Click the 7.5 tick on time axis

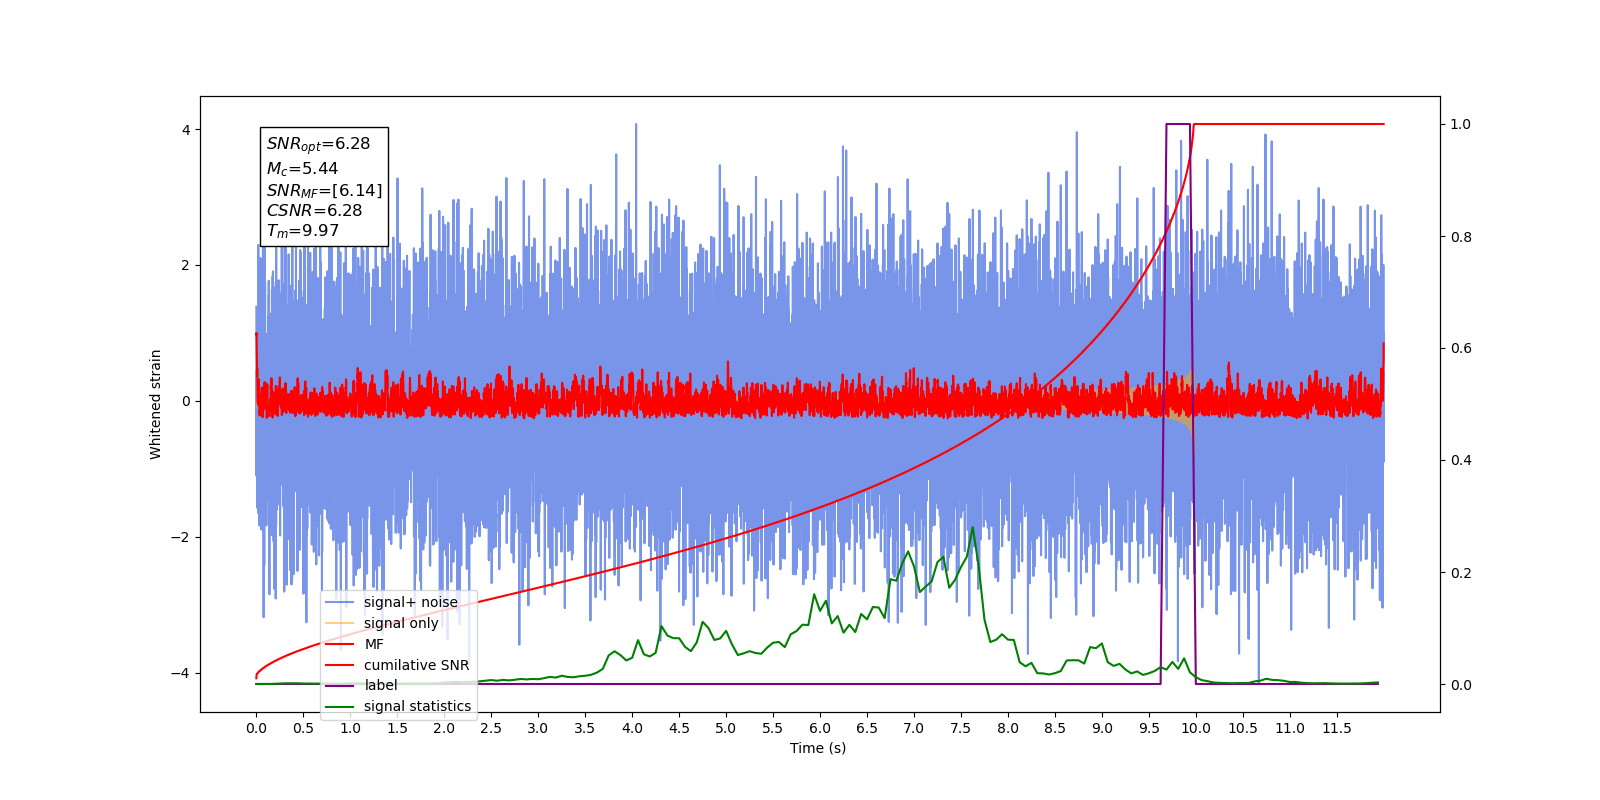(x=961, y=728)
